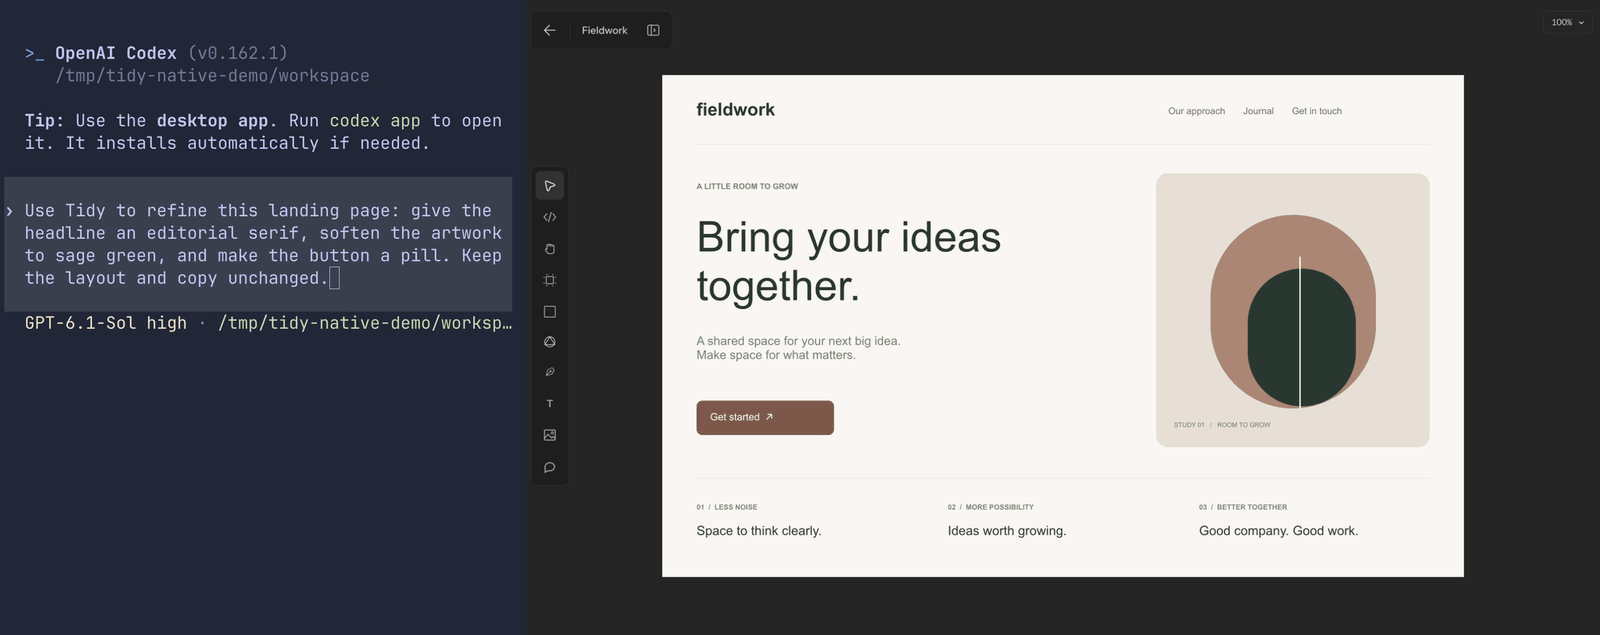Select the 03 / BETTER TOGETHER label

[1243, 507]
